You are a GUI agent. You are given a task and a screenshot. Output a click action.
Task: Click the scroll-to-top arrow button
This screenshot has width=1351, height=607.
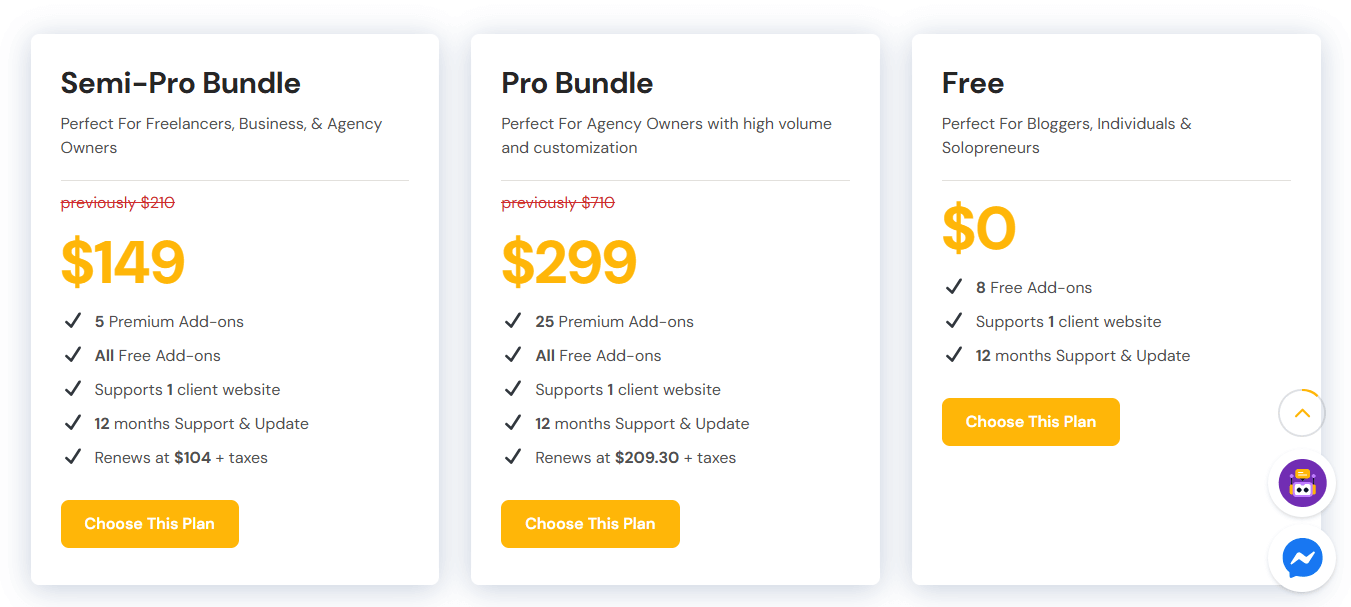1302,412
